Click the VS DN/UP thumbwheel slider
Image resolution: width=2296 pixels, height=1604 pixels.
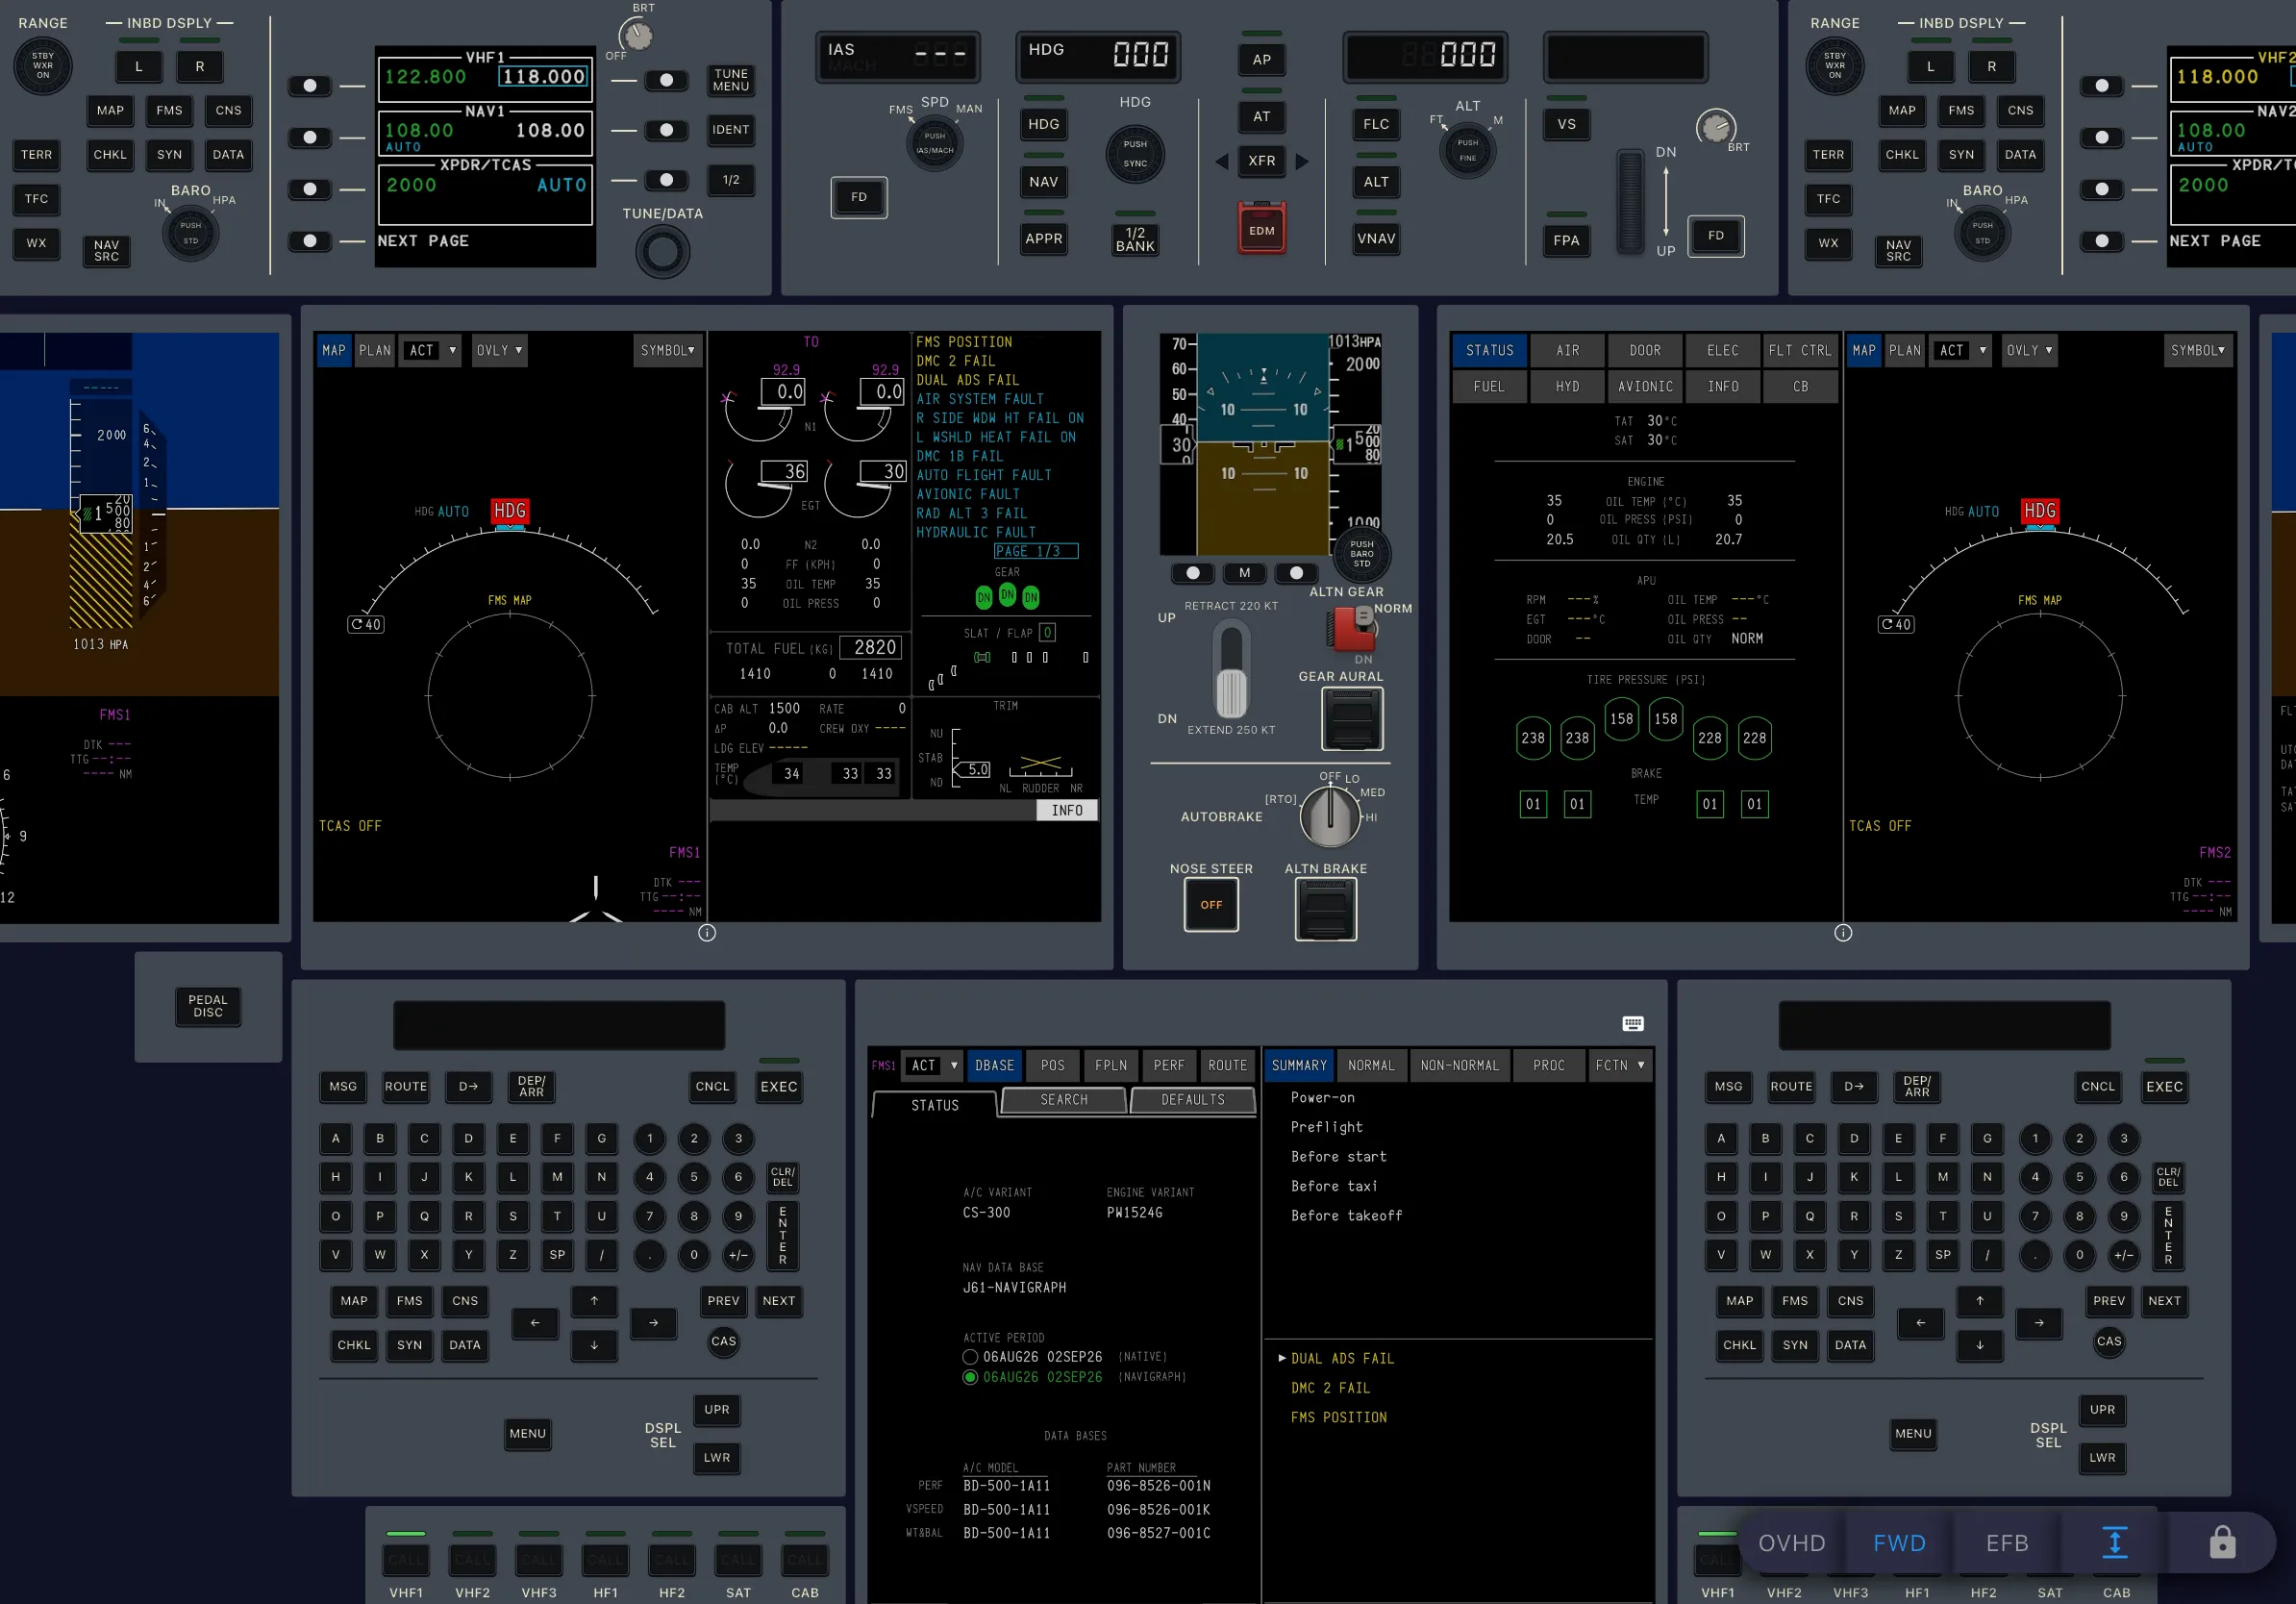[x=1630, y=201]
